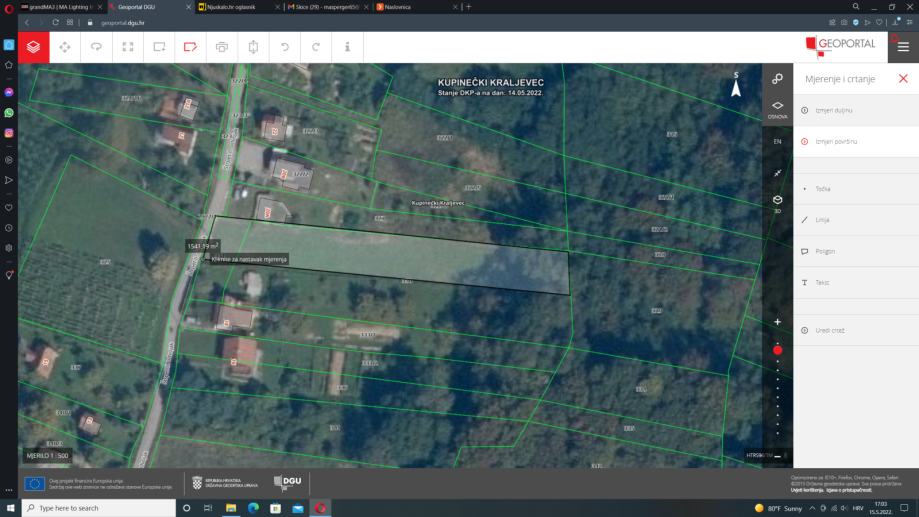Click the collapse arrows map icon
Viewport: 919px width, 517px height.
[777, 173]
